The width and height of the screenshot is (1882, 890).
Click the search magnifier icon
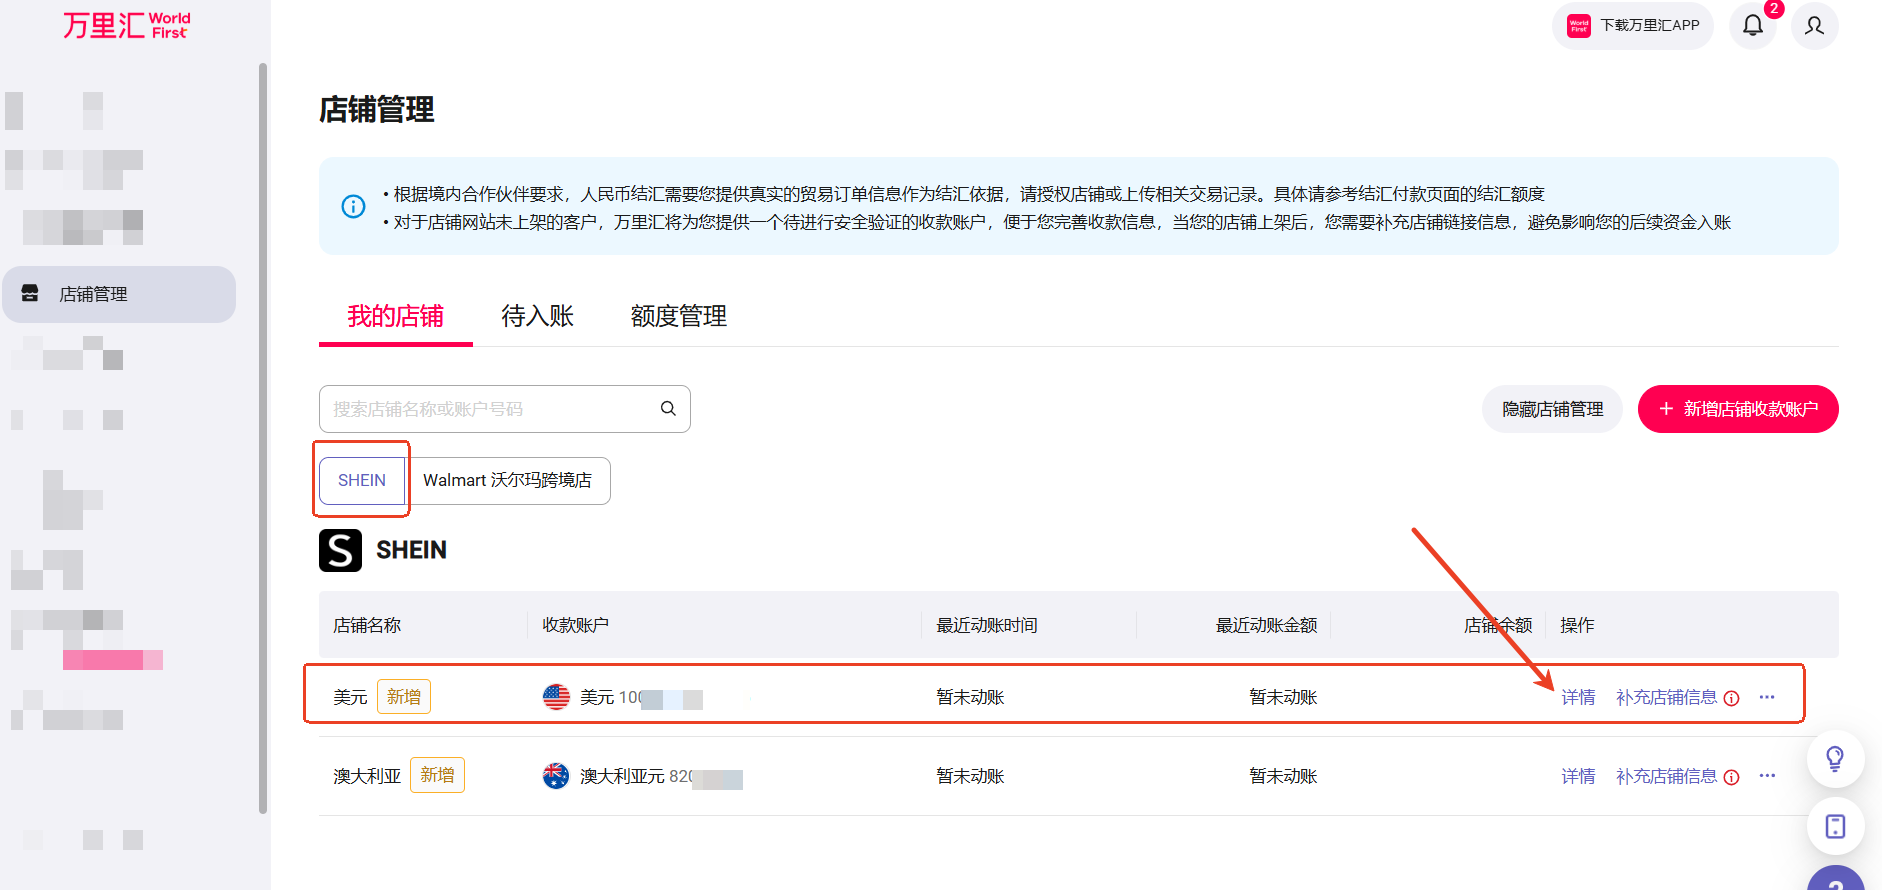(668, 409)
